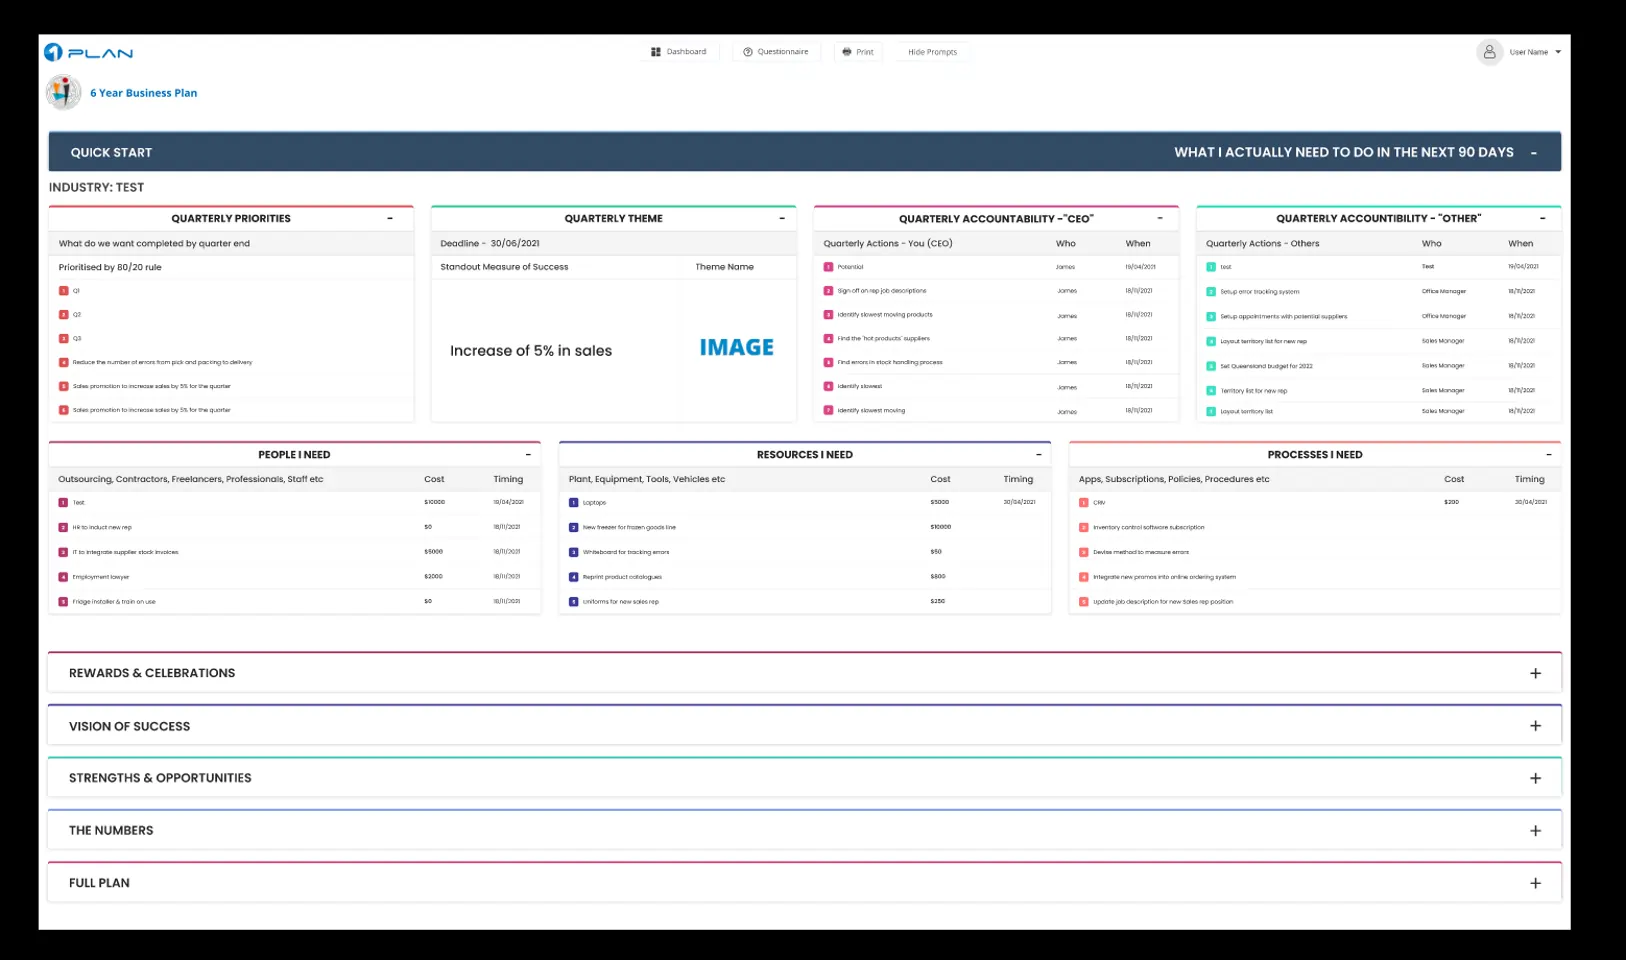Click badge next to Update job description for new sales rep

pyautogui.click(x=1084, y=602)
